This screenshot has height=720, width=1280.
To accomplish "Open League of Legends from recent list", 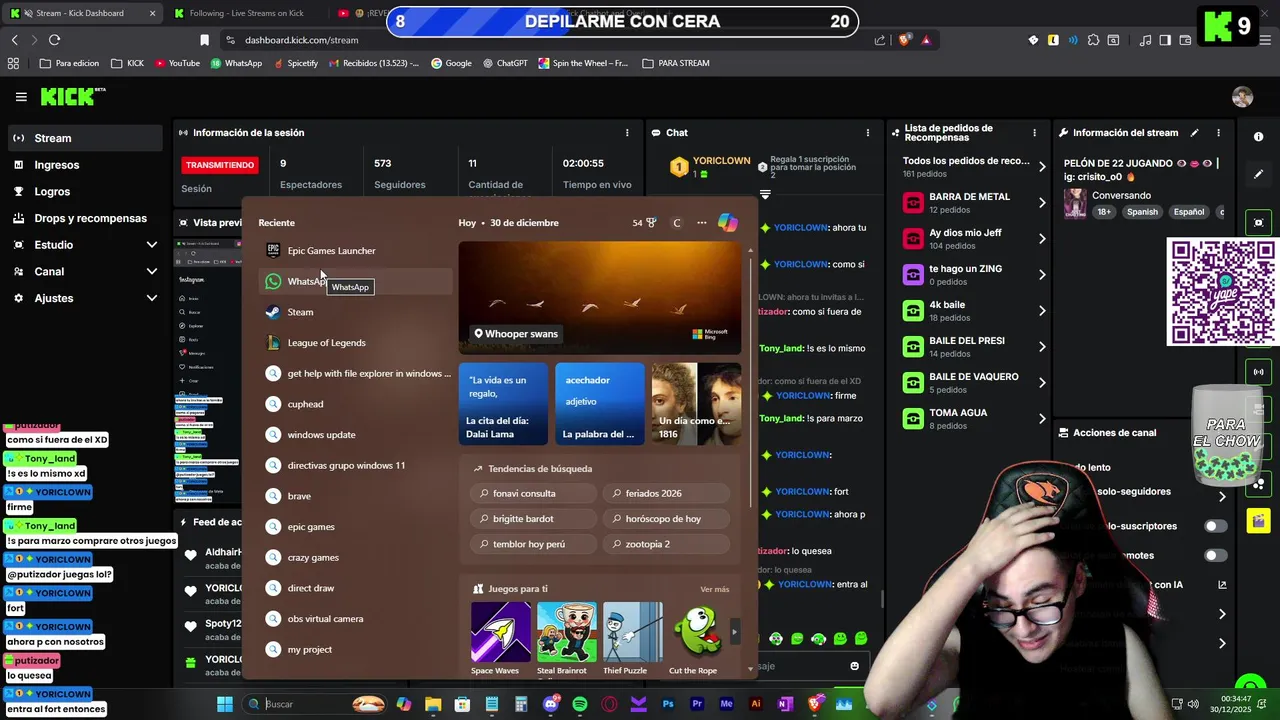I will [x=355, y=343].
